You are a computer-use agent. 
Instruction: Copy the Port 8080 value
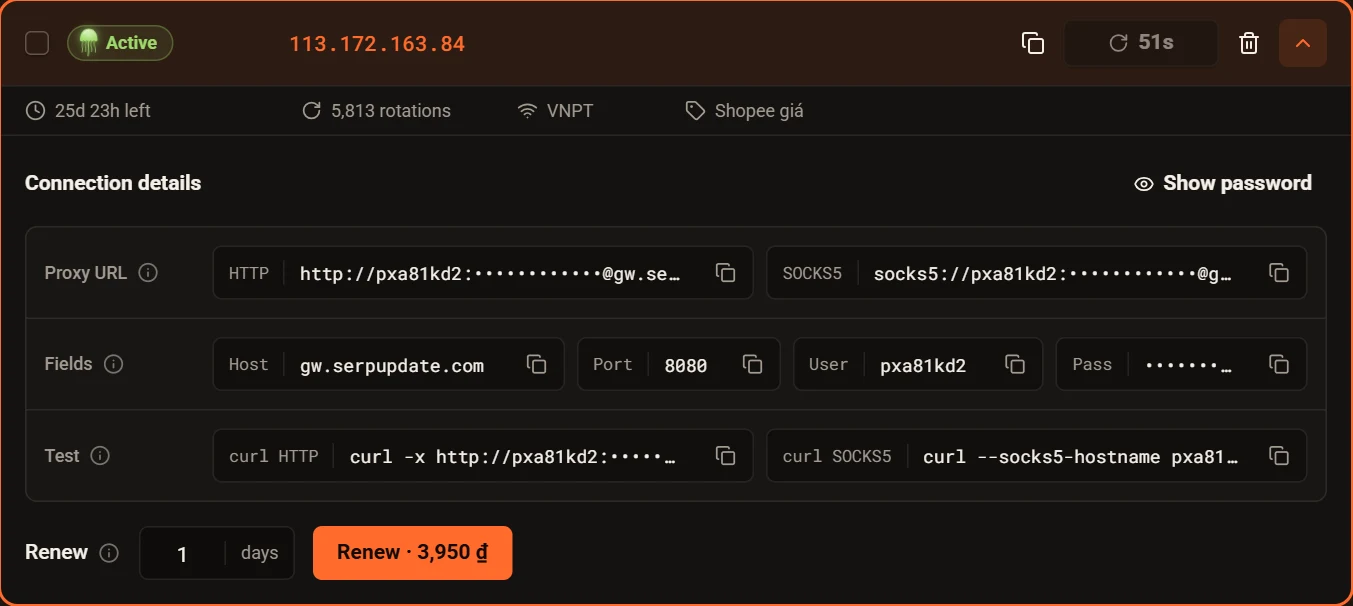pos(753,364)
